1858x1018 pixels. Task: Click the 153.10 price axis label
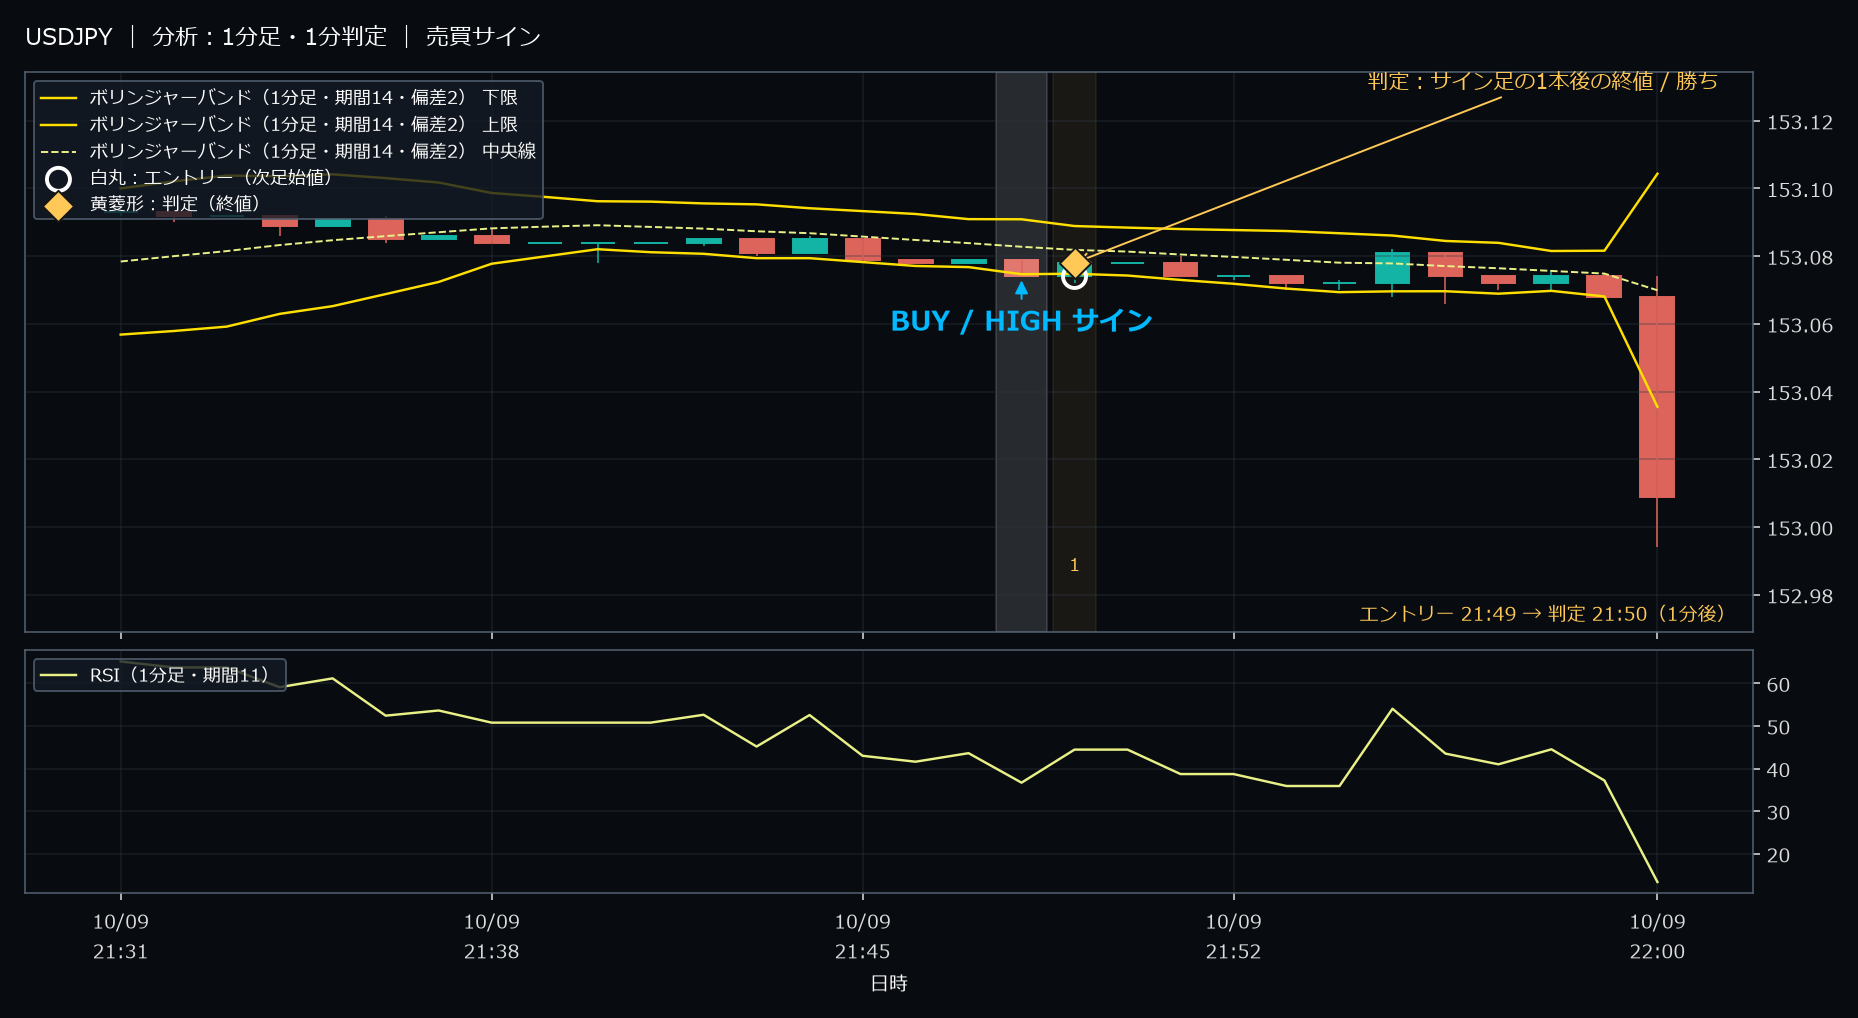pos(1800,190)
